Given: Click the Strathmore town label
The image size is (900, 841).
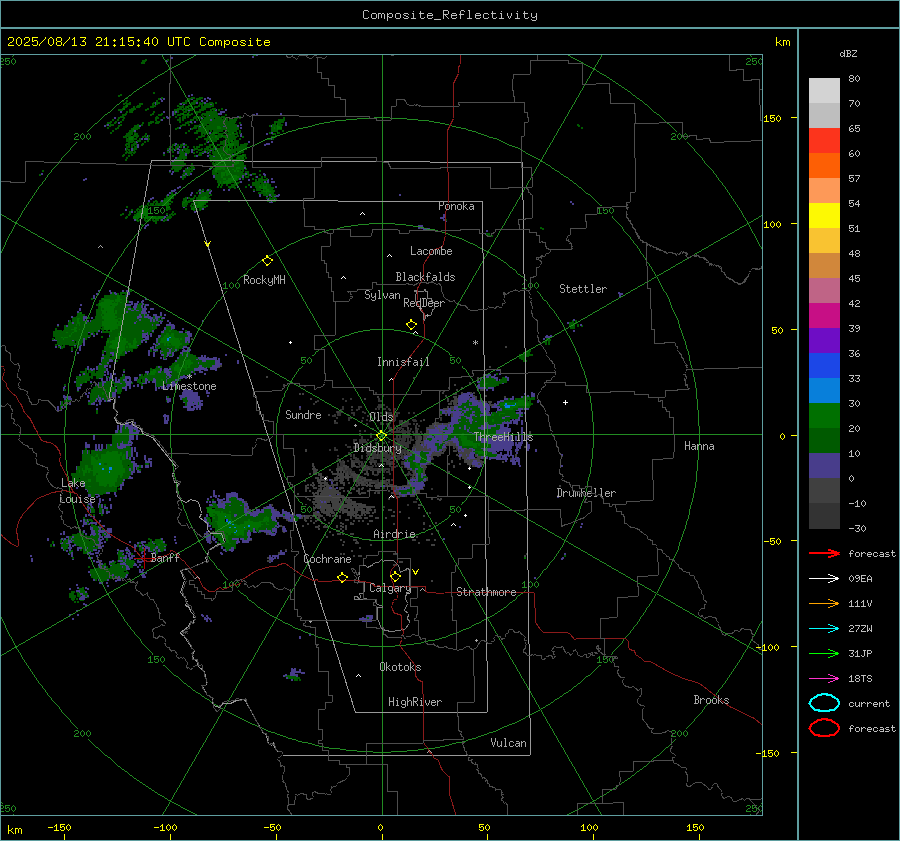Looking at the screenshot, I should pos(486,592).
